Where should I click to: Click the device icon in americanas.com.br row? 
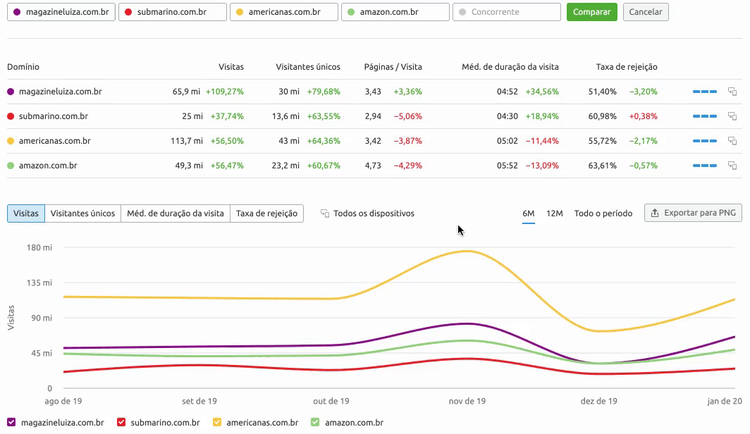coord(732,141)
